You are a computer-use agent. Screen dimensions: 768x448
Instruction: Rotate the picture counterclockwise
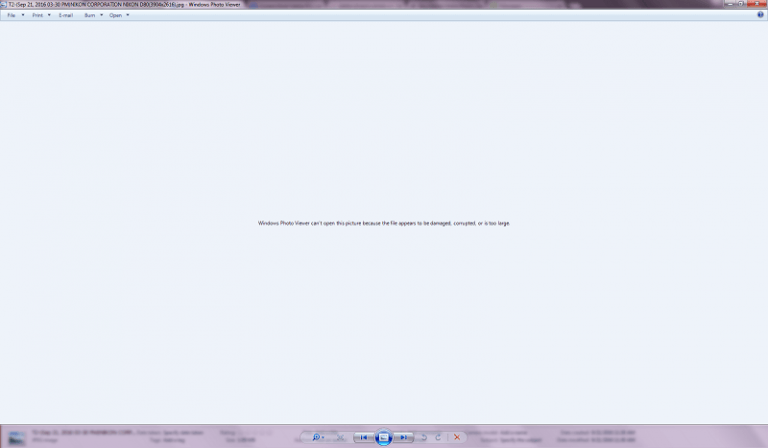[x=423, y=437]
